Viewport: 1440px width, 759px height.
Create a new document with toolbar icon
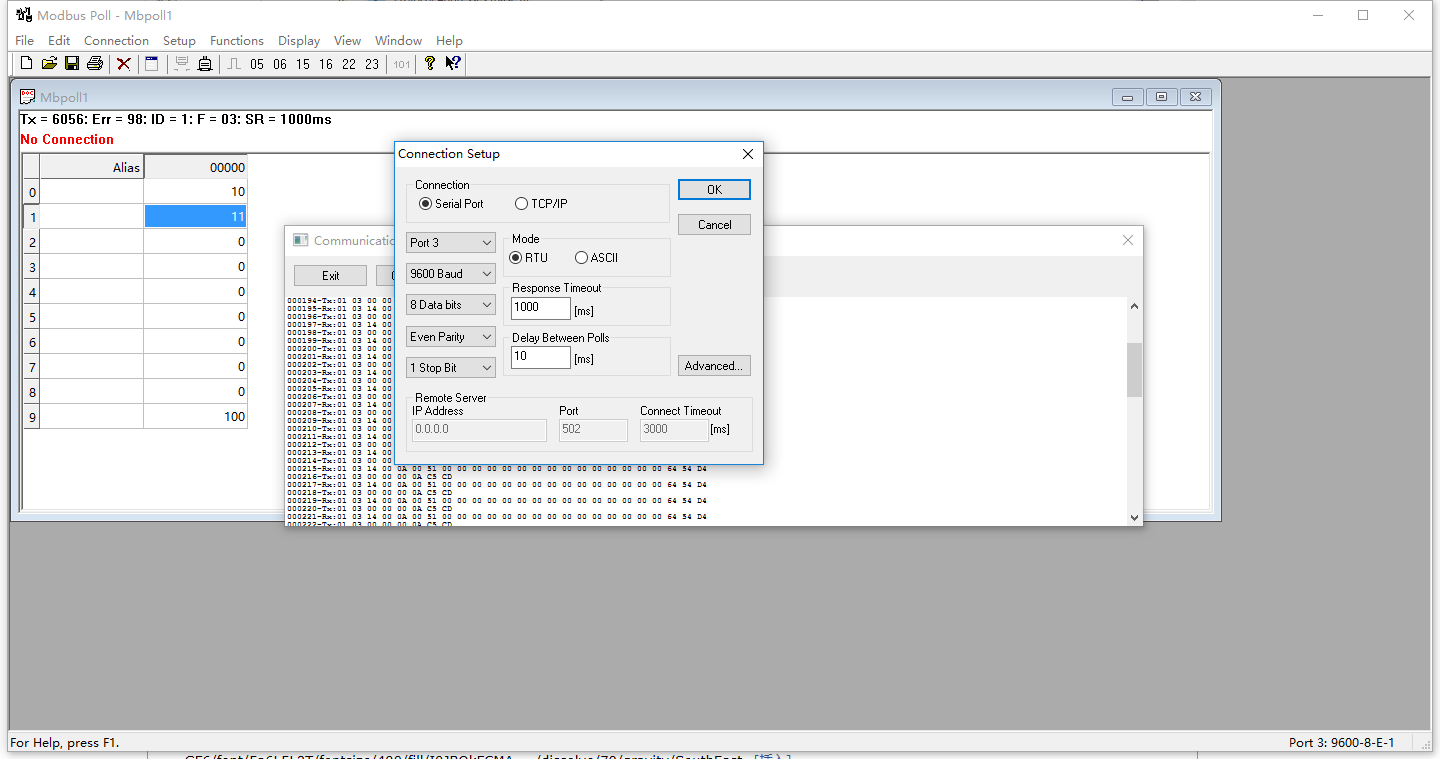click(x=26, y=64)
